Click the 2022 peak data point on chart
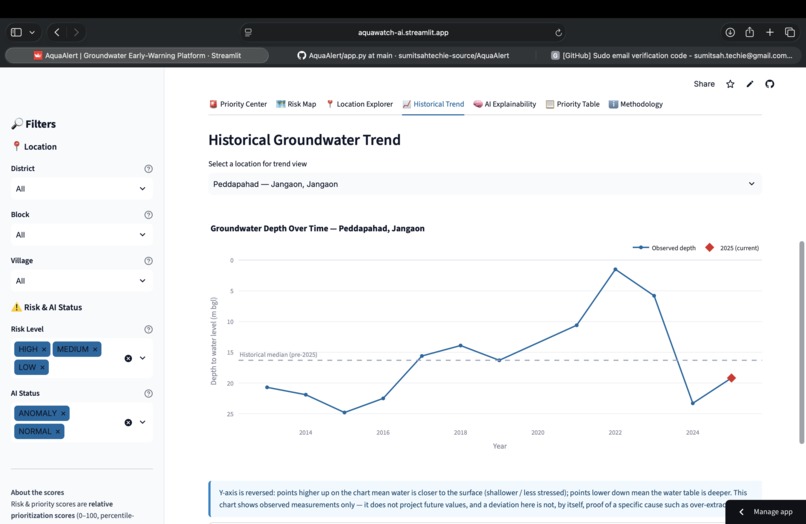806x524 pixels. 615,269
